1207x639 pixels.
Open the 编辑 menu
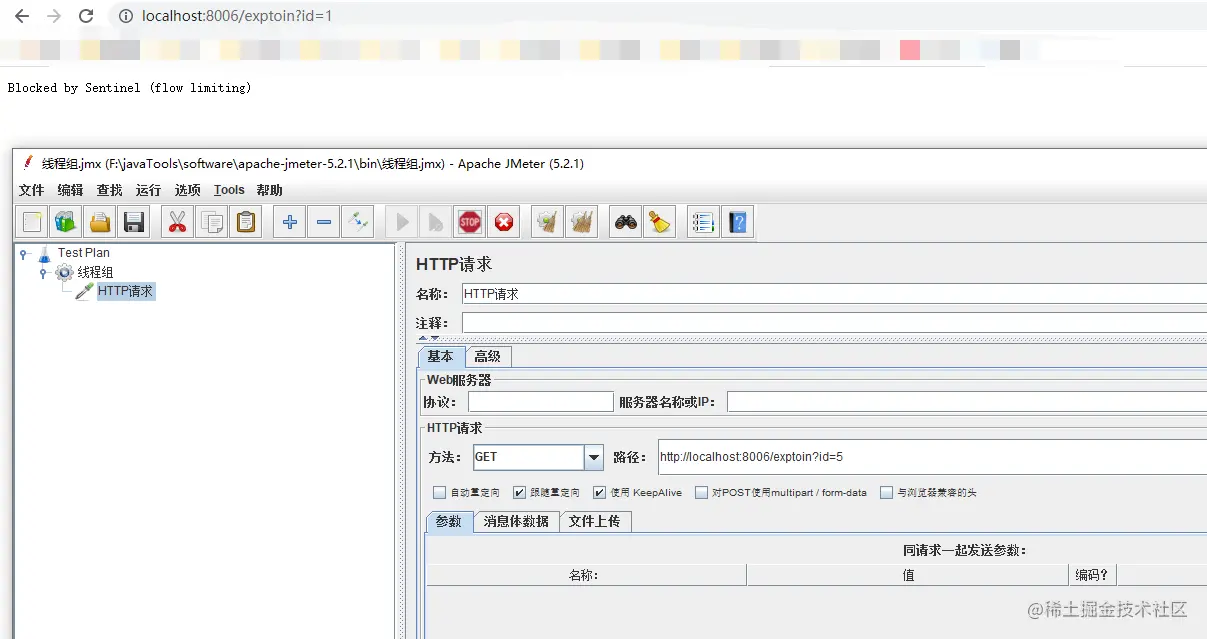[70, 190]
